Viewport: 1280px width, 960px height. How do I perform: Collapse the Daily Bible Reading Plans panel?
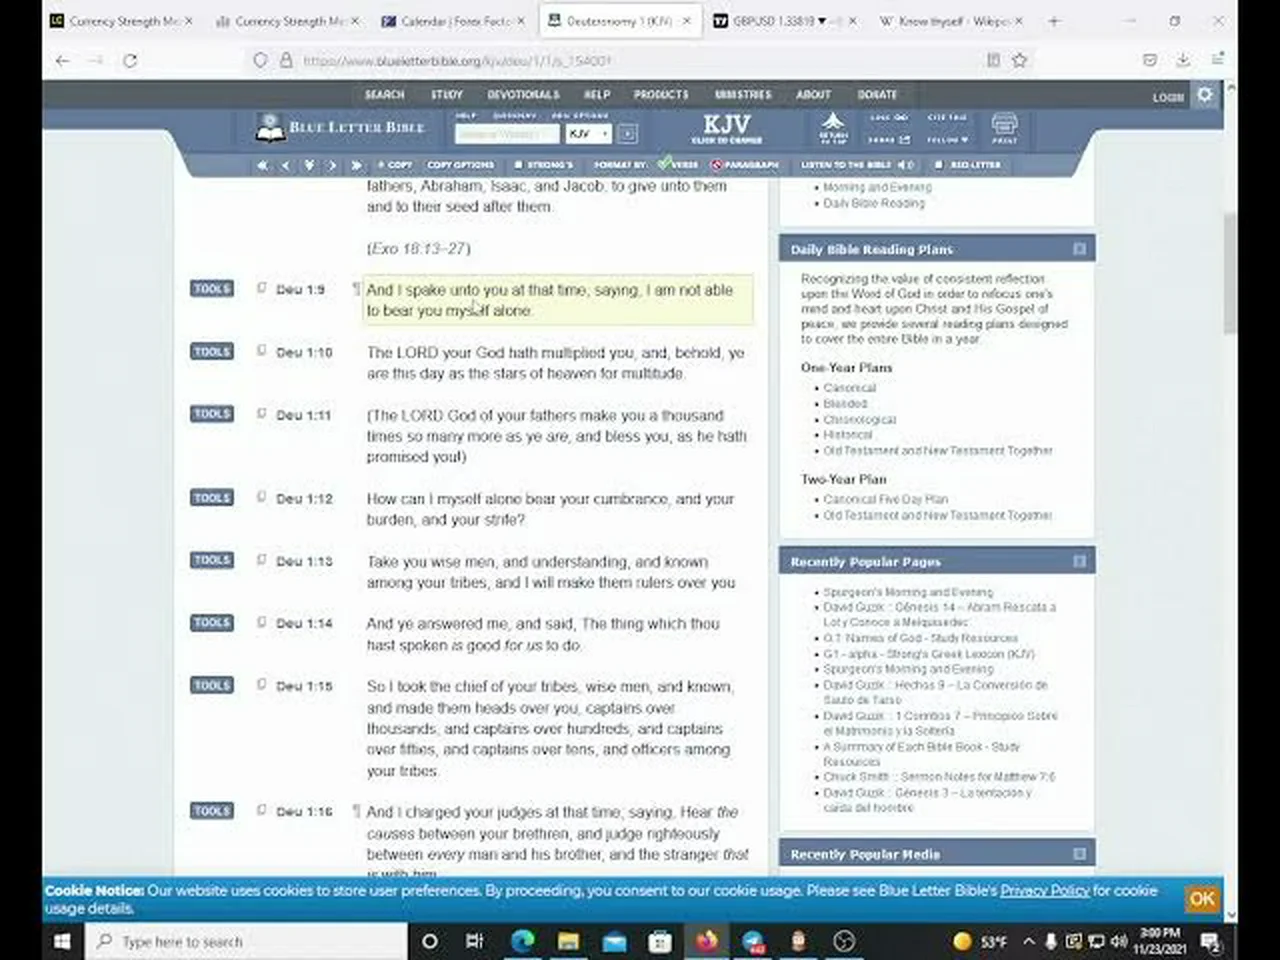coord(1079,249)
